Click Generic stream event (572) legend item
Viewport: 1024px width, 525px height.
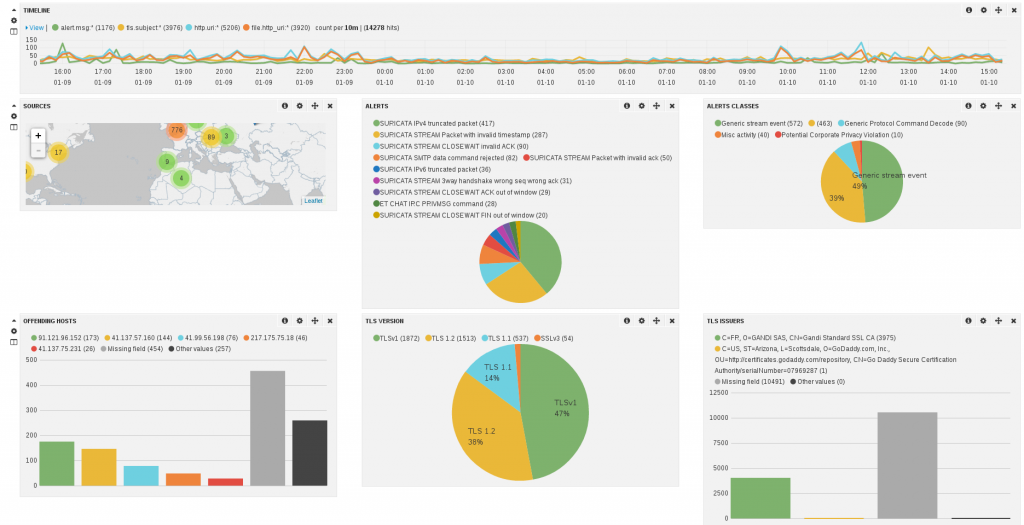(759, 123)
